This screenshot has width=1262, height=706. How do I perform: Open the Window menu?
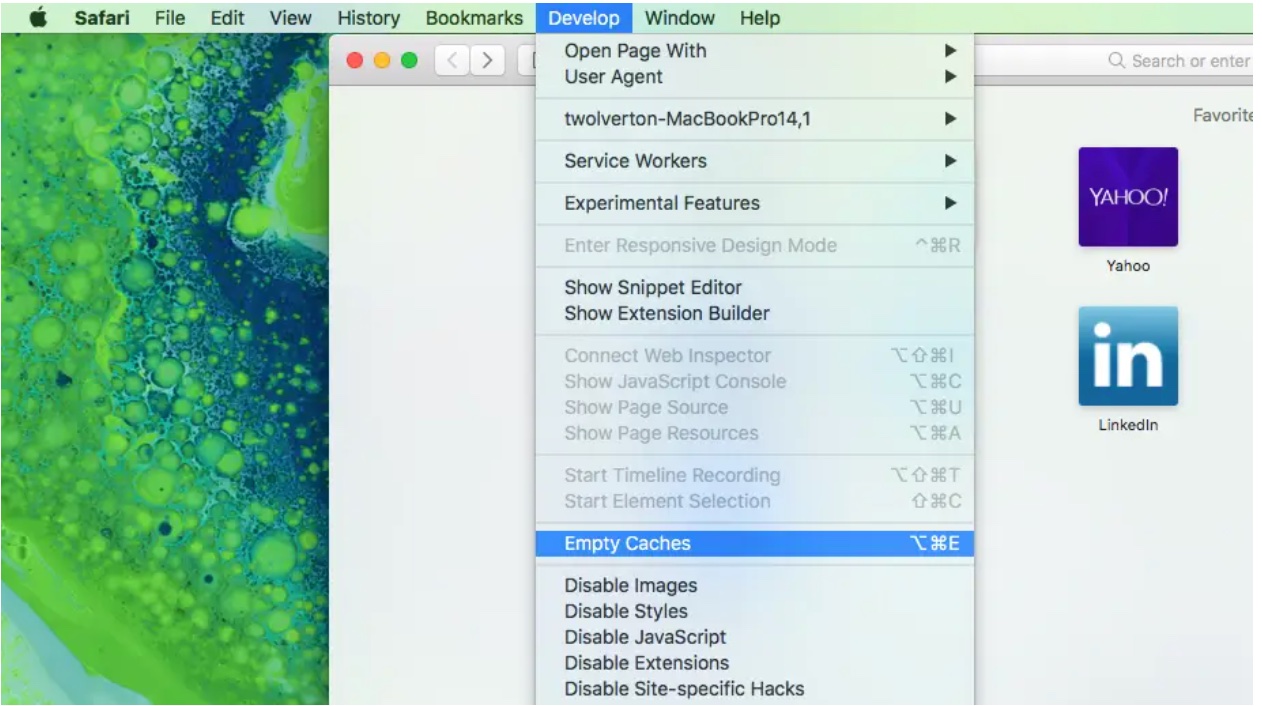click(x=680, y=18)
